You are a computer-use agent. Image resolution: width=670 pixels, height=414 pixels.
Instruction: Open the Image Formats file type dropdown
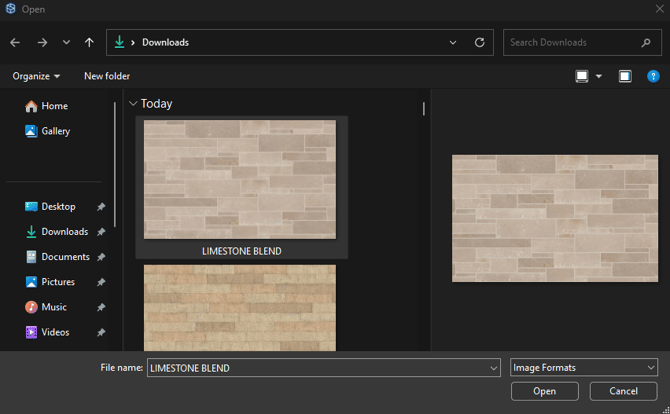(584, 367)
